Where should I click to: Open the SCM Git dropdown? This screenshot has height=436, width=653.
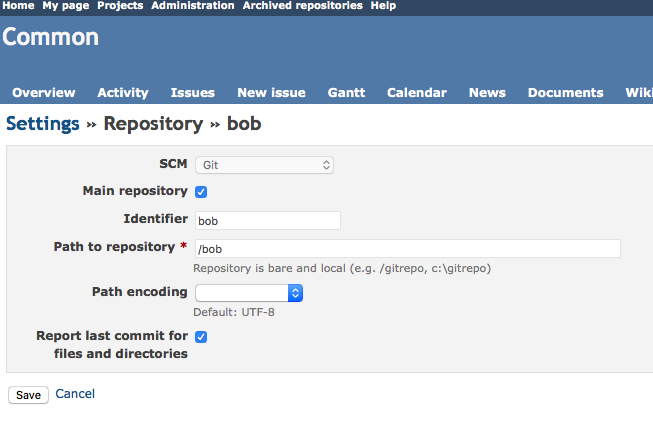click(264, 165)
